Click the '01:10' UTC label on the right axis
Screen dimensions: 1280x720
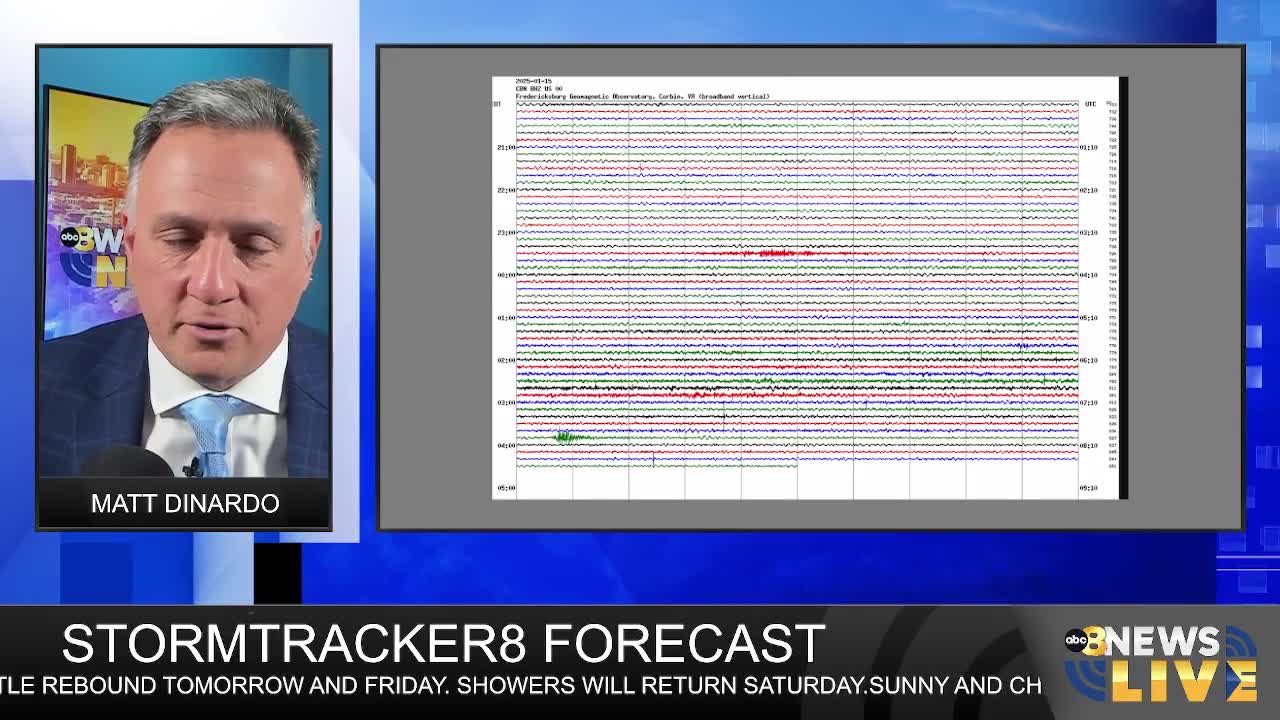1088,147
